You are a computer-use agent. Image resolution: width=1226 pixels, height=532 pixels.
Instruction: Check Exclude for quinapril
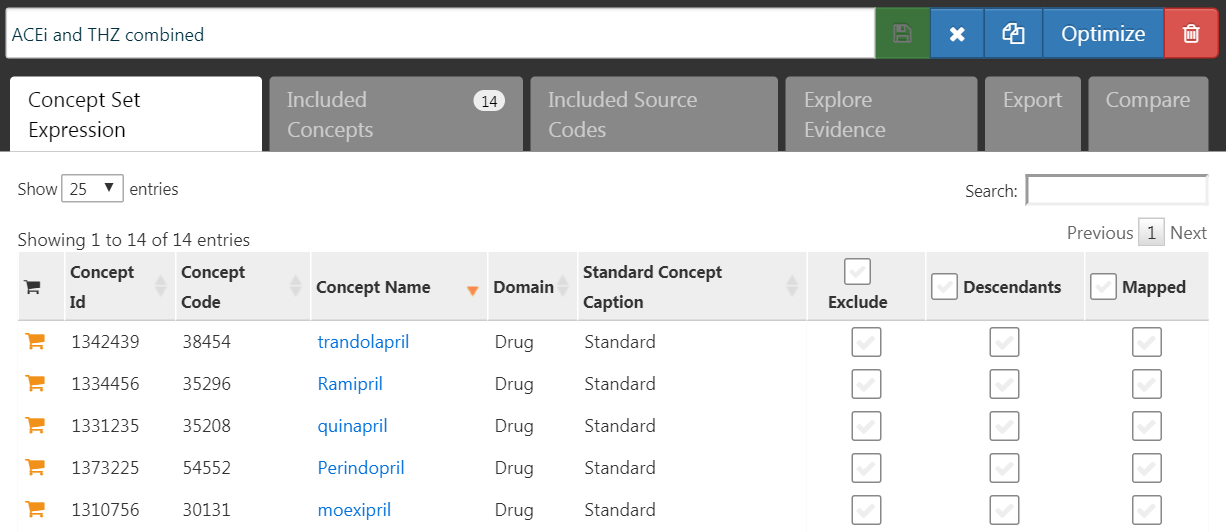pos(866,426)
